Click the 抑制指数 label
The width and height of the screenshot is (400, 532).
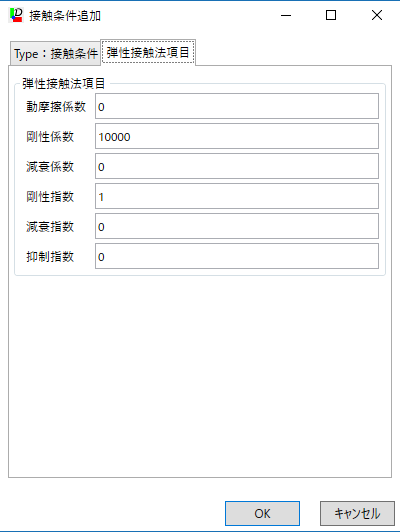point(50,256)
